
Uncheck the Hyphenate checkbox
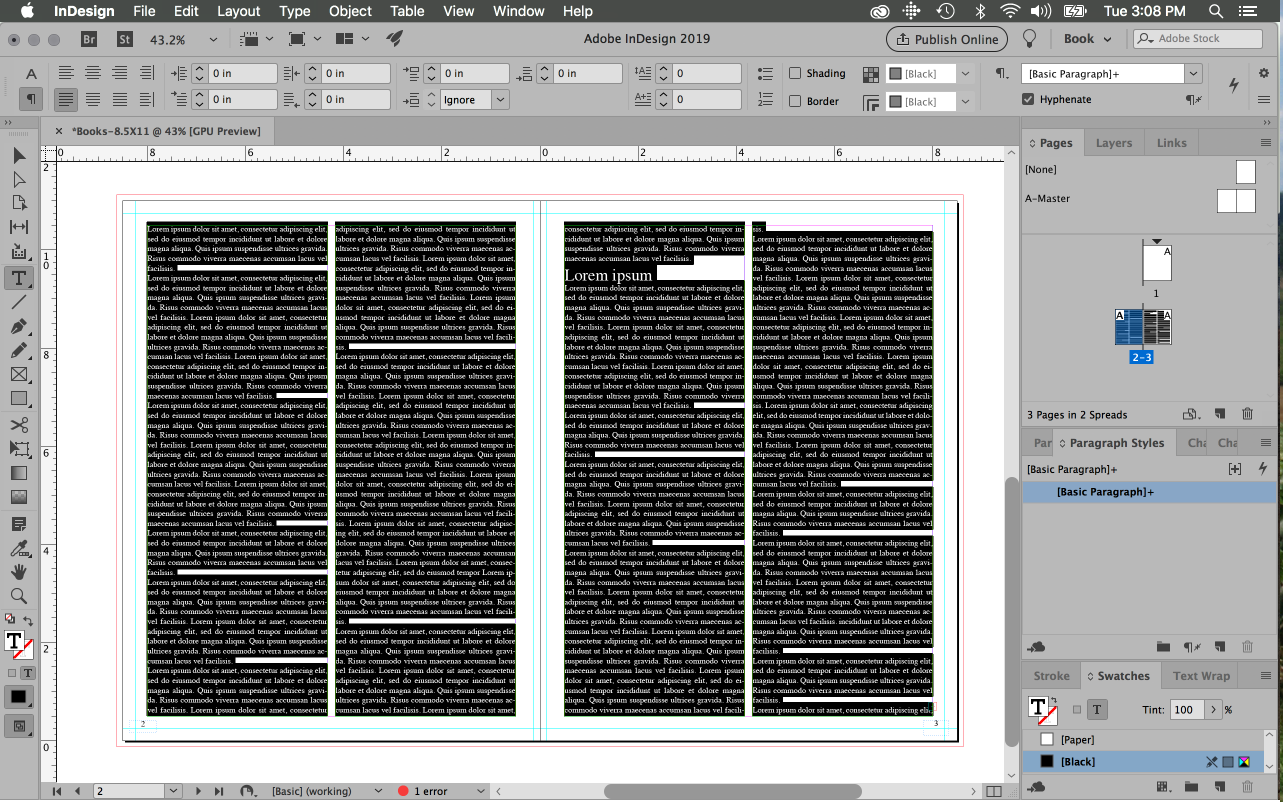[1028, 99]
